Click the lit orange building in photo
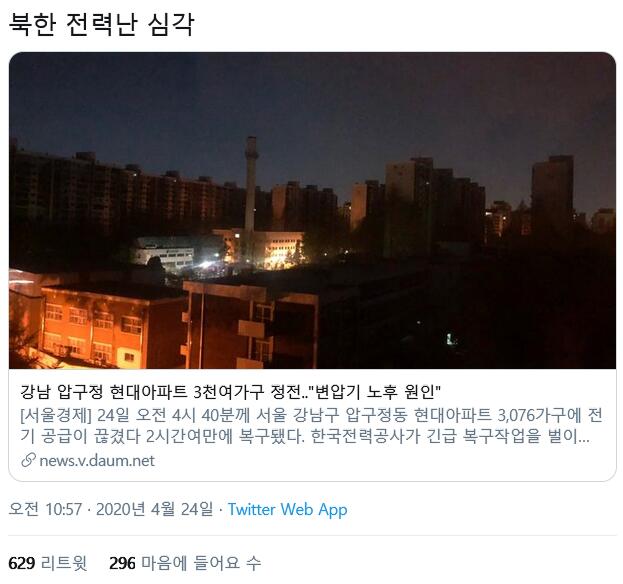This screenshot has width=623, height=584. [93, 327]
